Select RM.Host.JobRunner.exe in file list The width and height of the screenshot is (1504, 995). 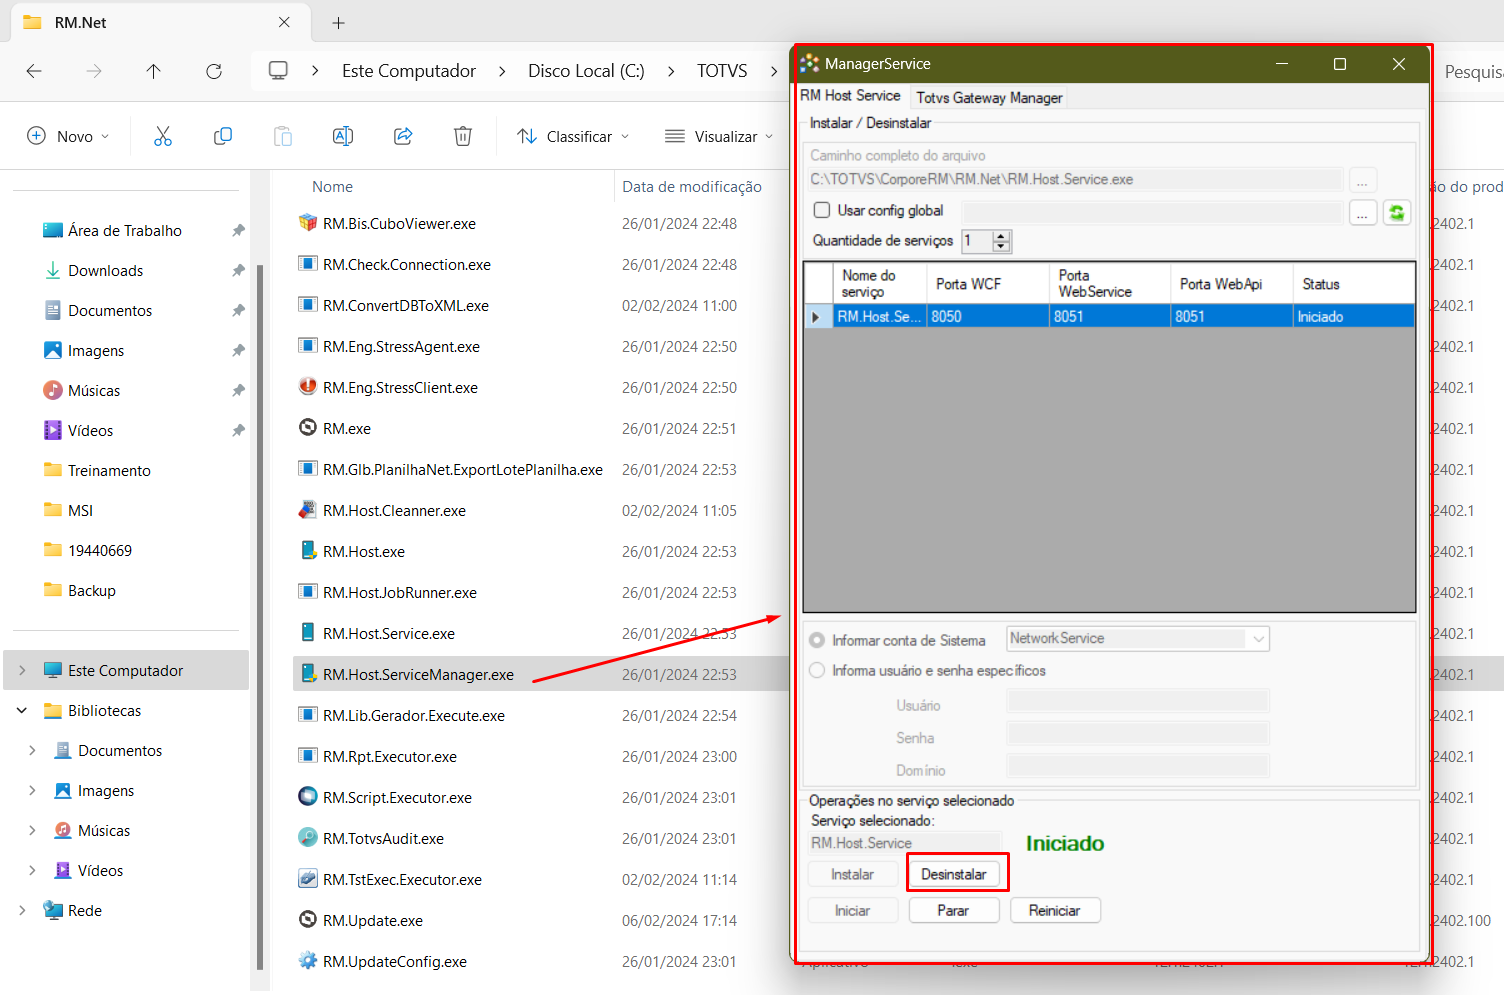click(400, 593)
